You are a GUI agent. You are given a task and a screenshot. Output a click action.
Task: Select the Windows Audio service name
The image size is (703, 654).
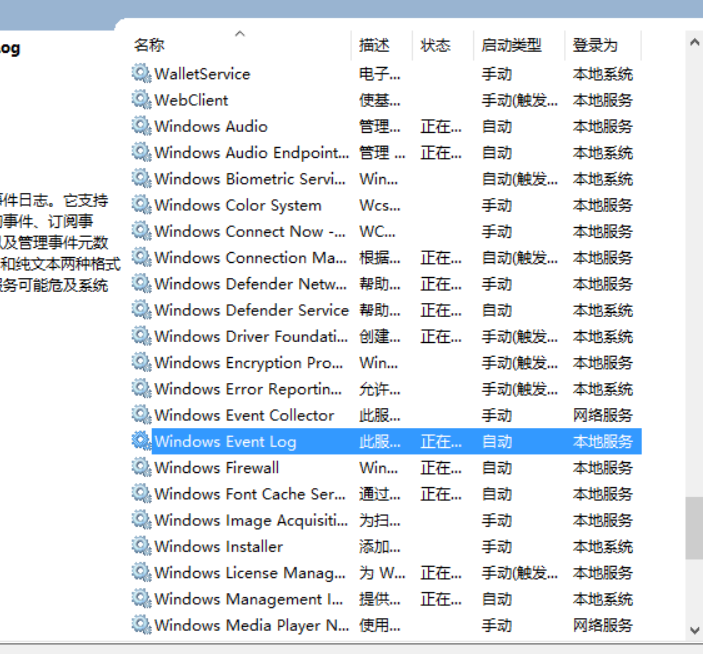point(211,126)
